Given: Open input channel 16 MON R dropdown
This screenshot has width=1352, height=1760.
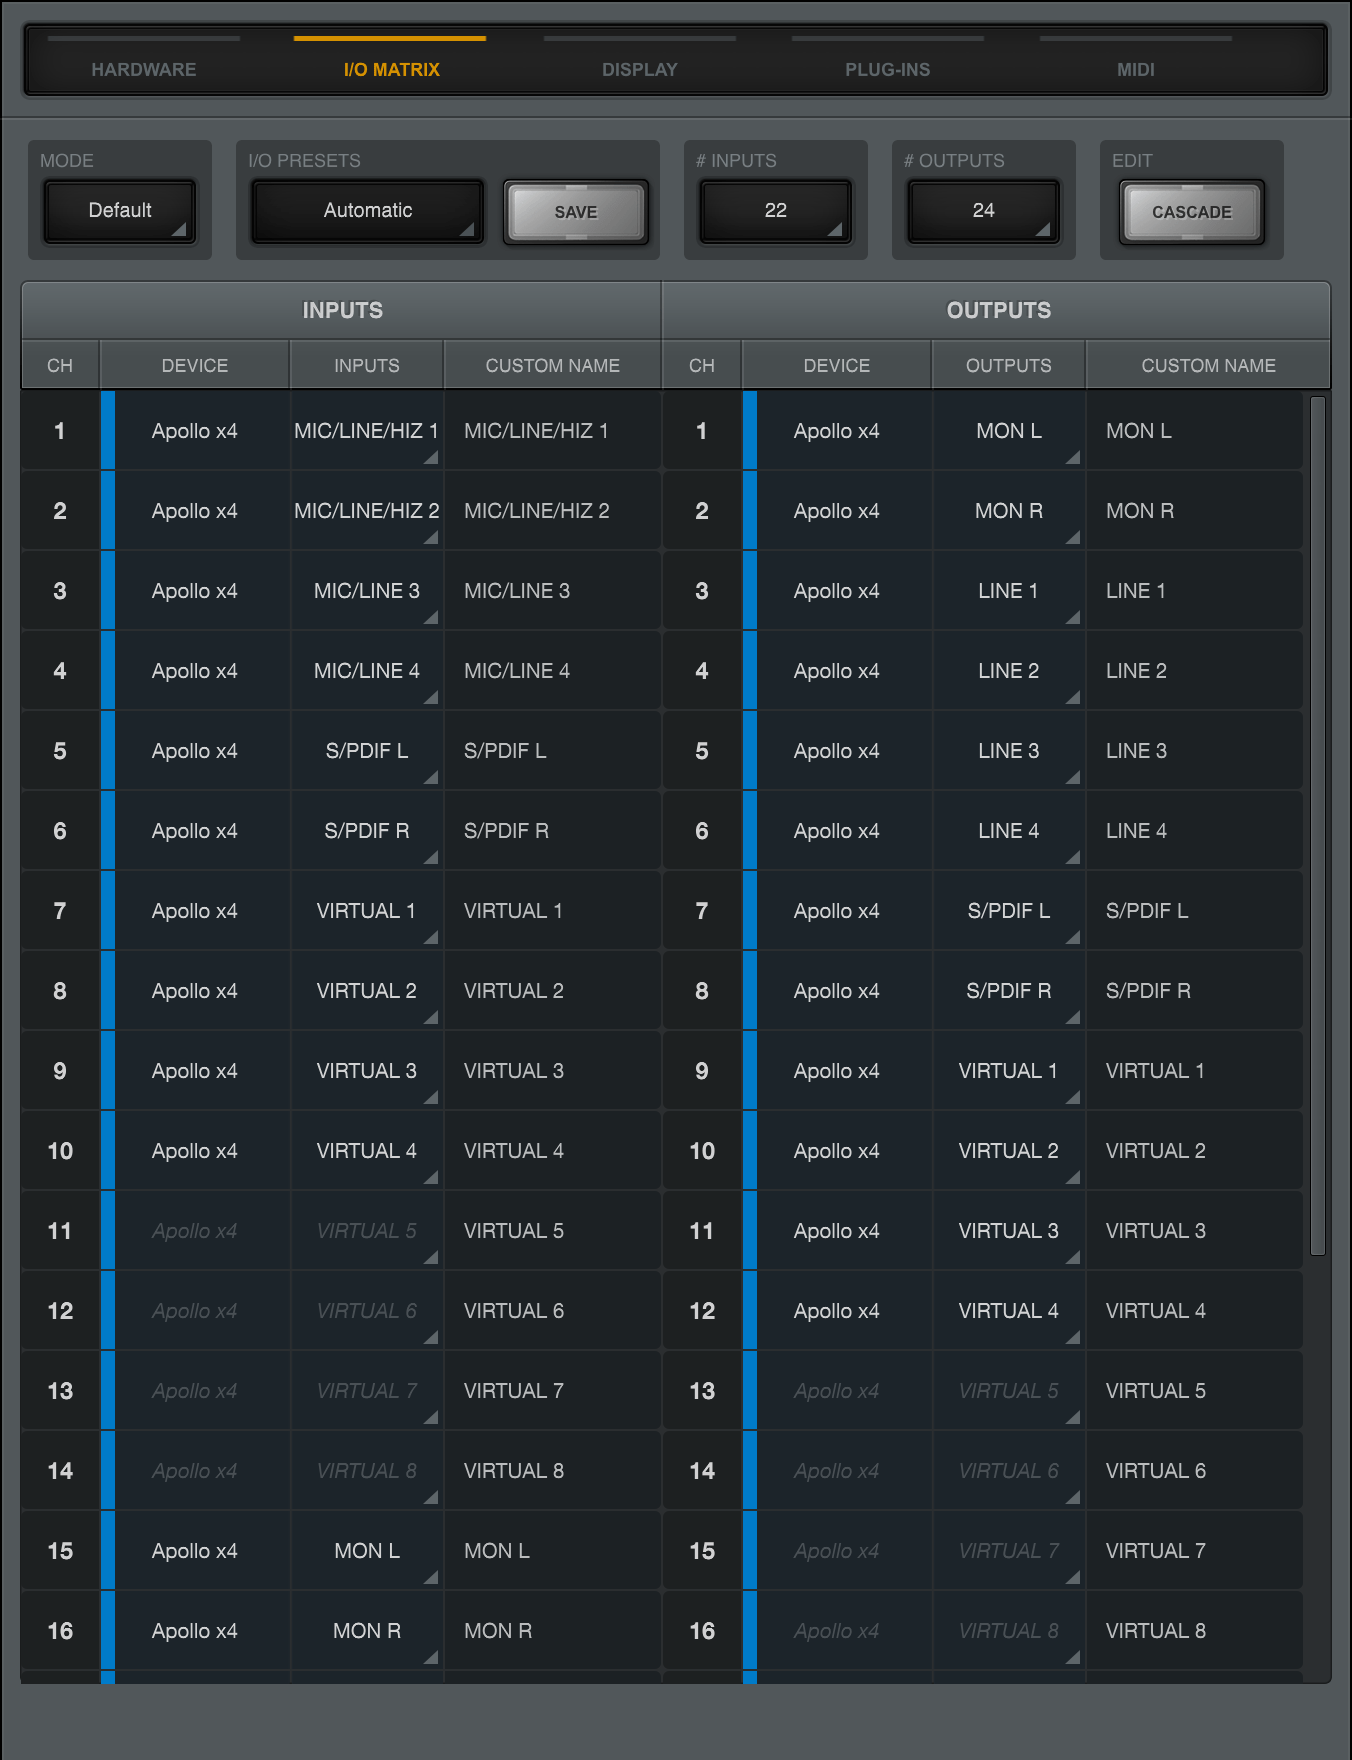Looking at the screenshot, I should click(367, 1631).
